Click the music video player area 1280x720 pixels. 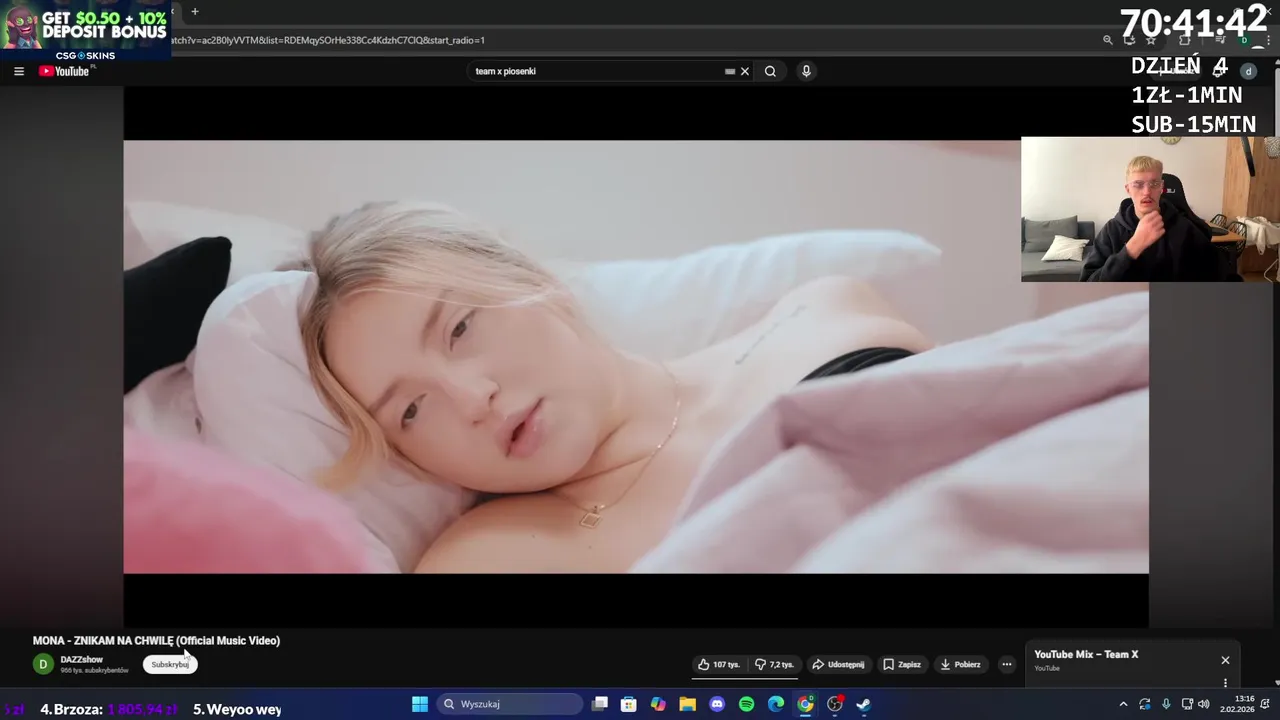(636, 357)
